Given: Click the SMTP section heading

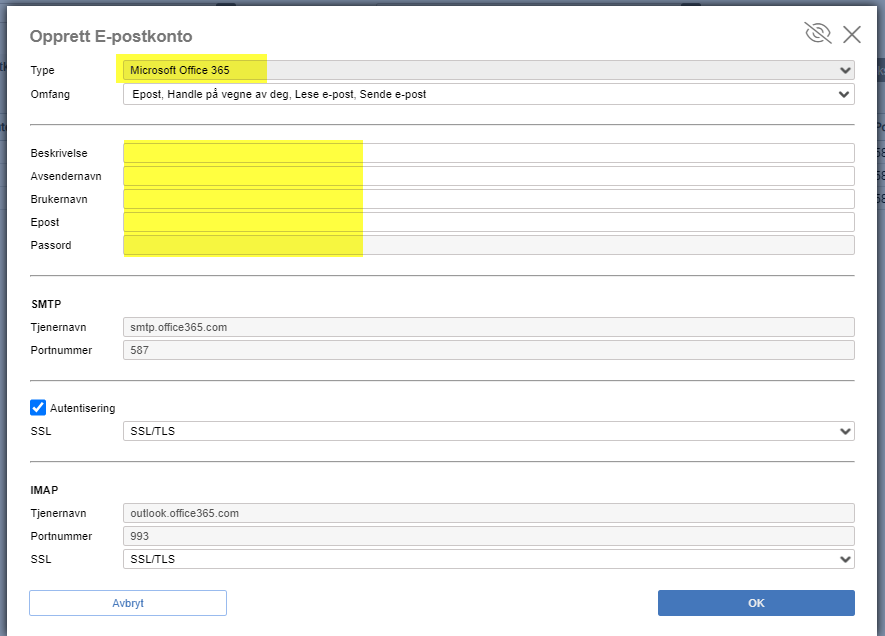Looking at the screenshot, I should [x=46, y=304].
